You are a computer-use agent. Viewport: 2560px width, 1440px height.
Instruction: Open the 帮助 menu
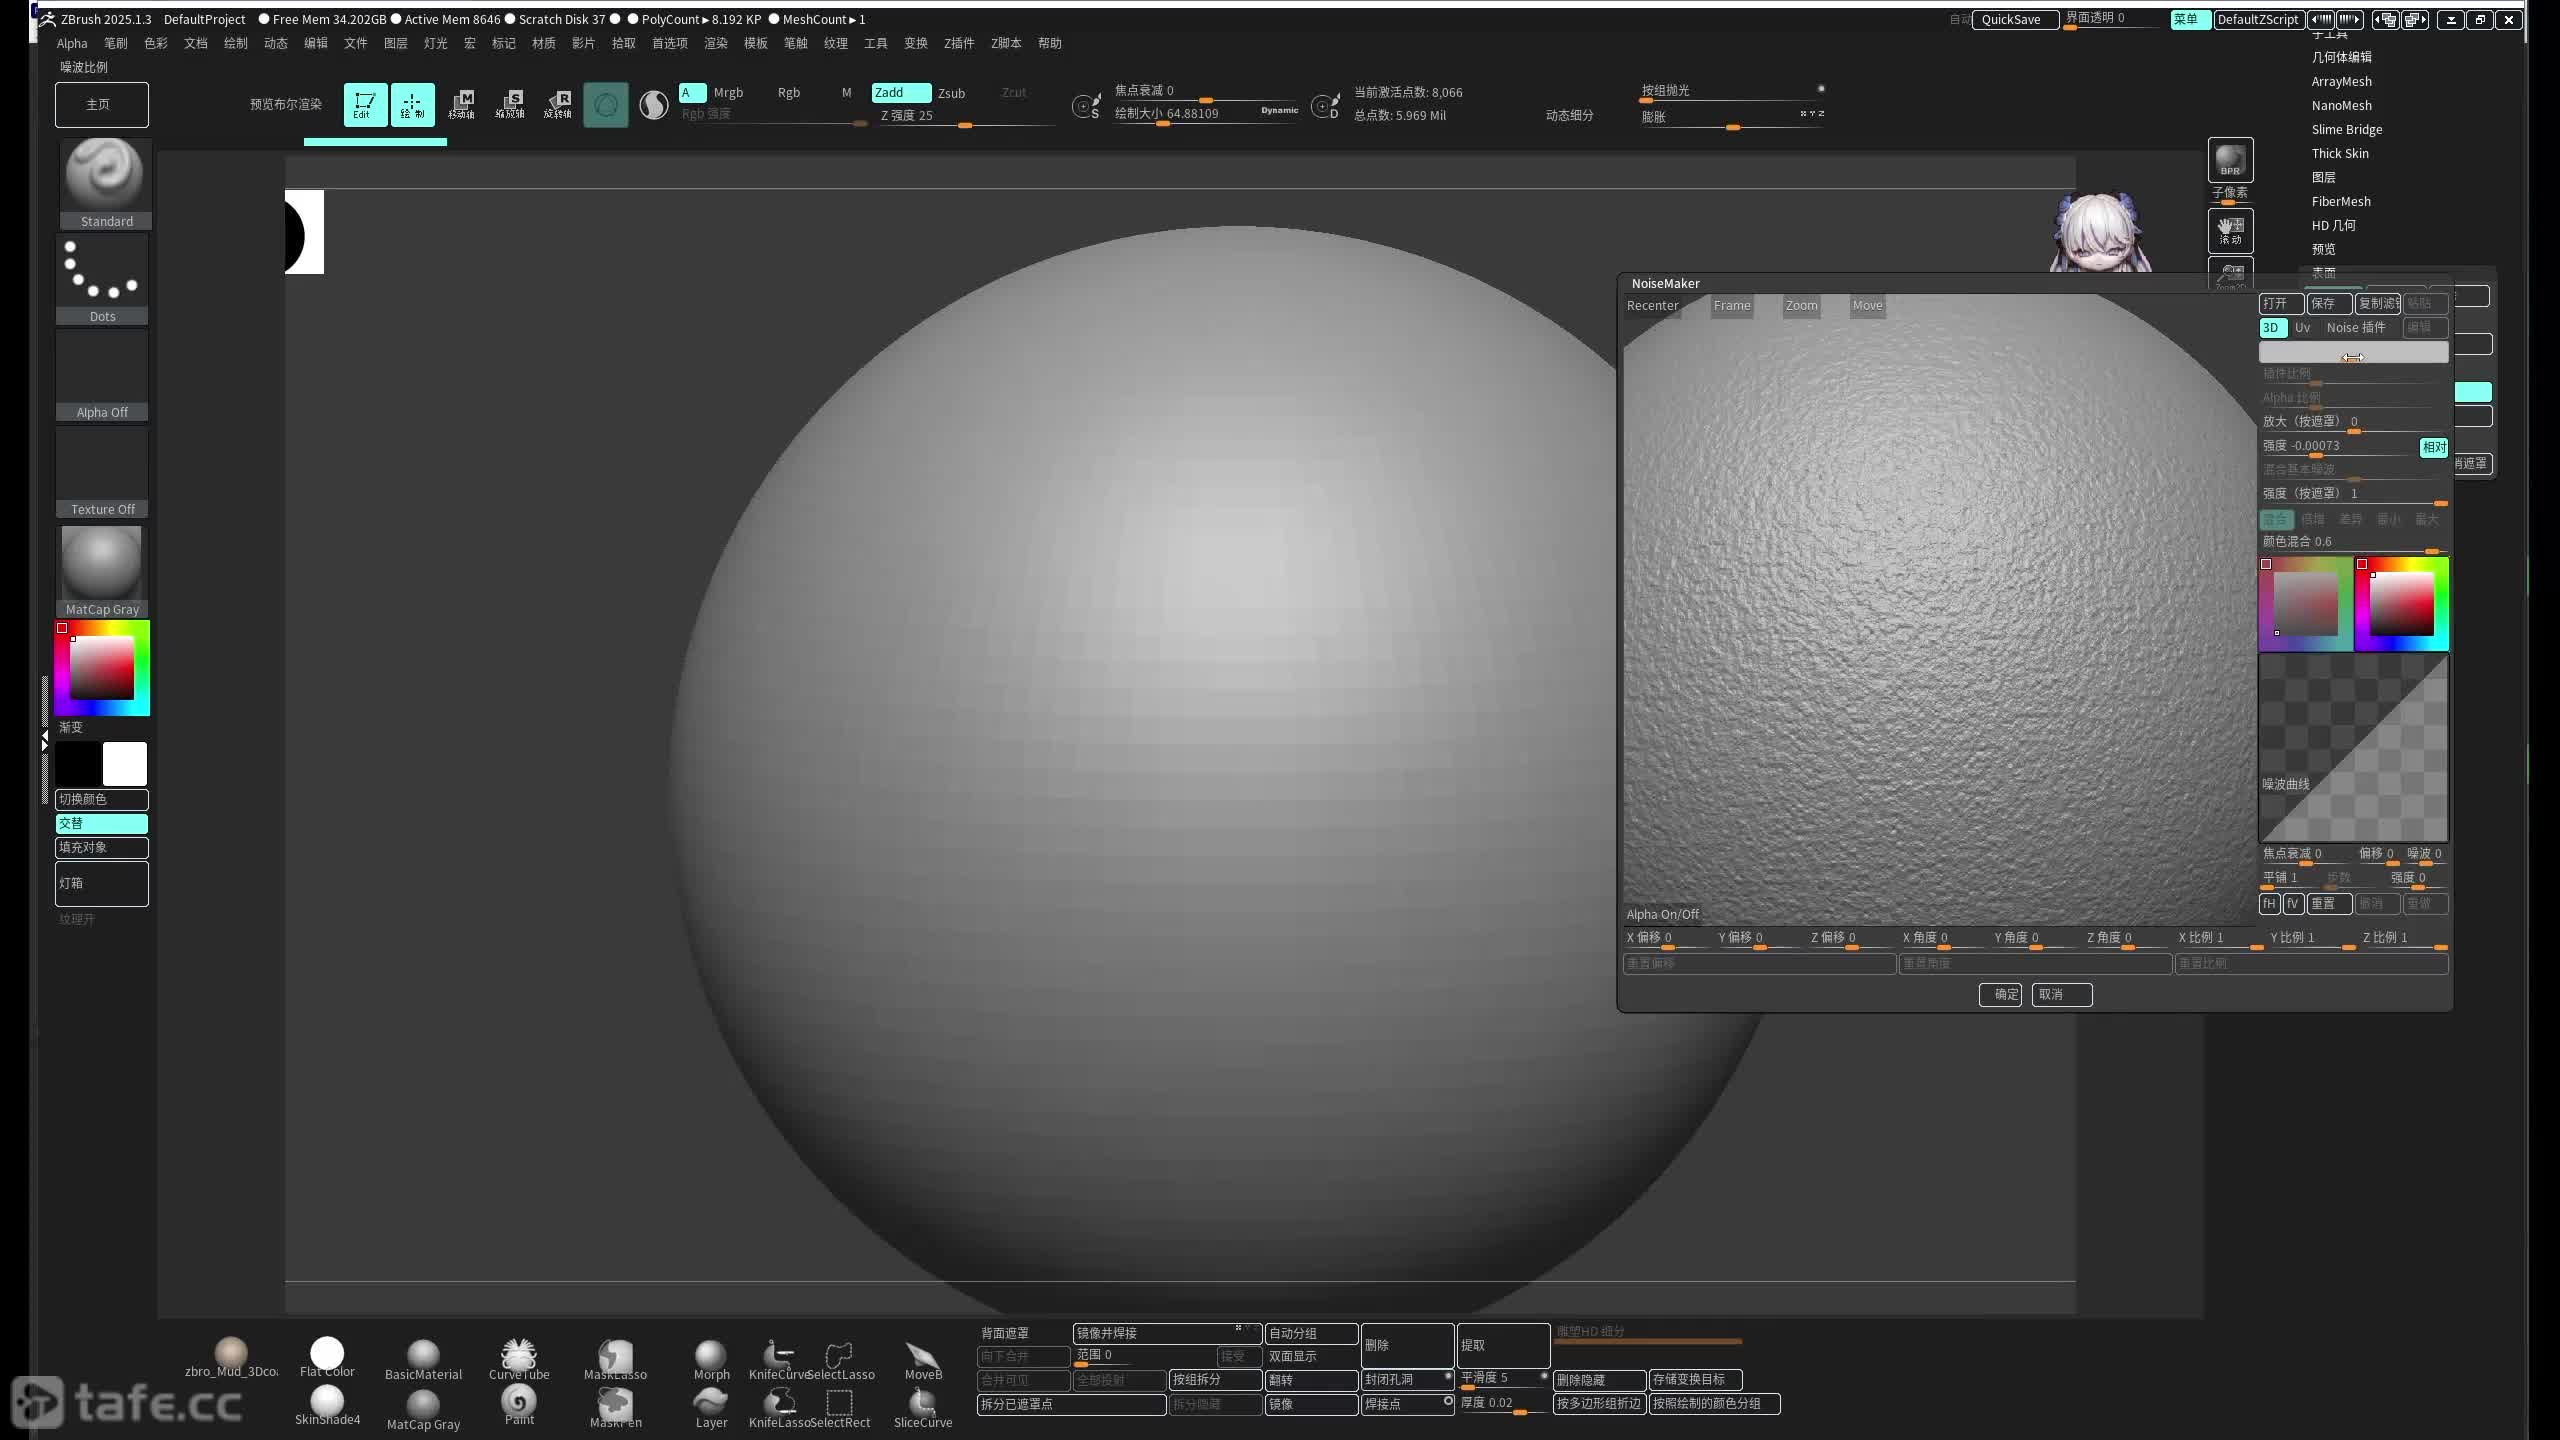tap(1049, 43)
